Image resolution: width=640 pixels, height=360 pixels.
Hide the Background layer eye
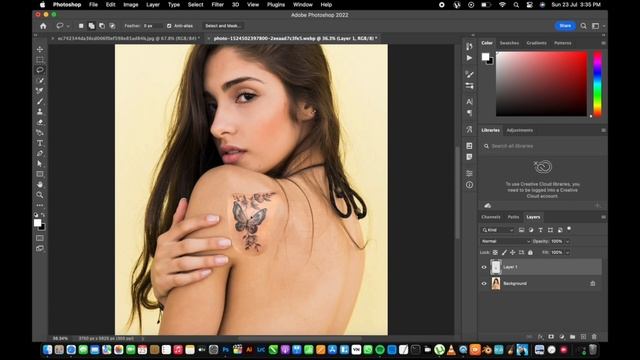tap(484, 284)
